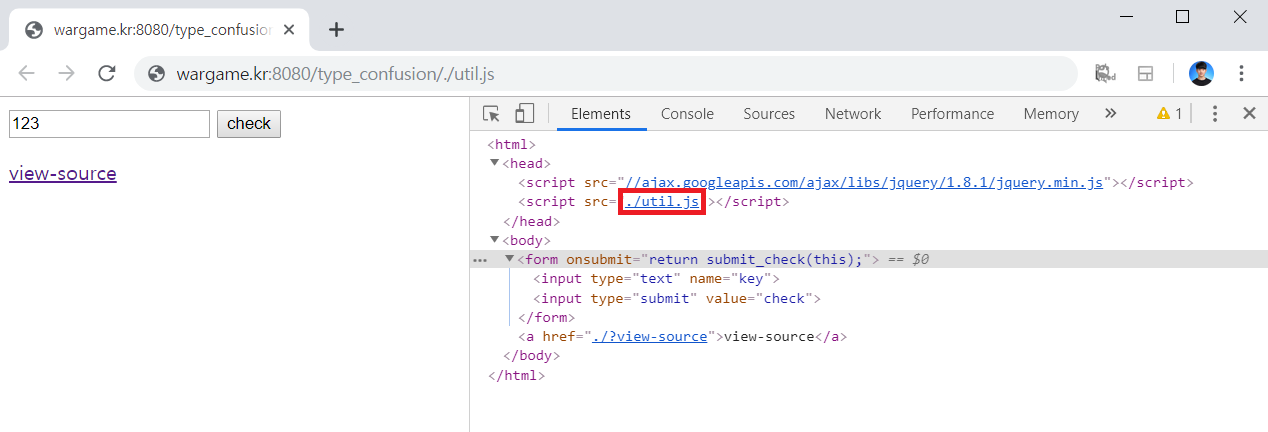1268x432 pixels.
Task: Click the view-source link on the page
Action: (63, 174)
